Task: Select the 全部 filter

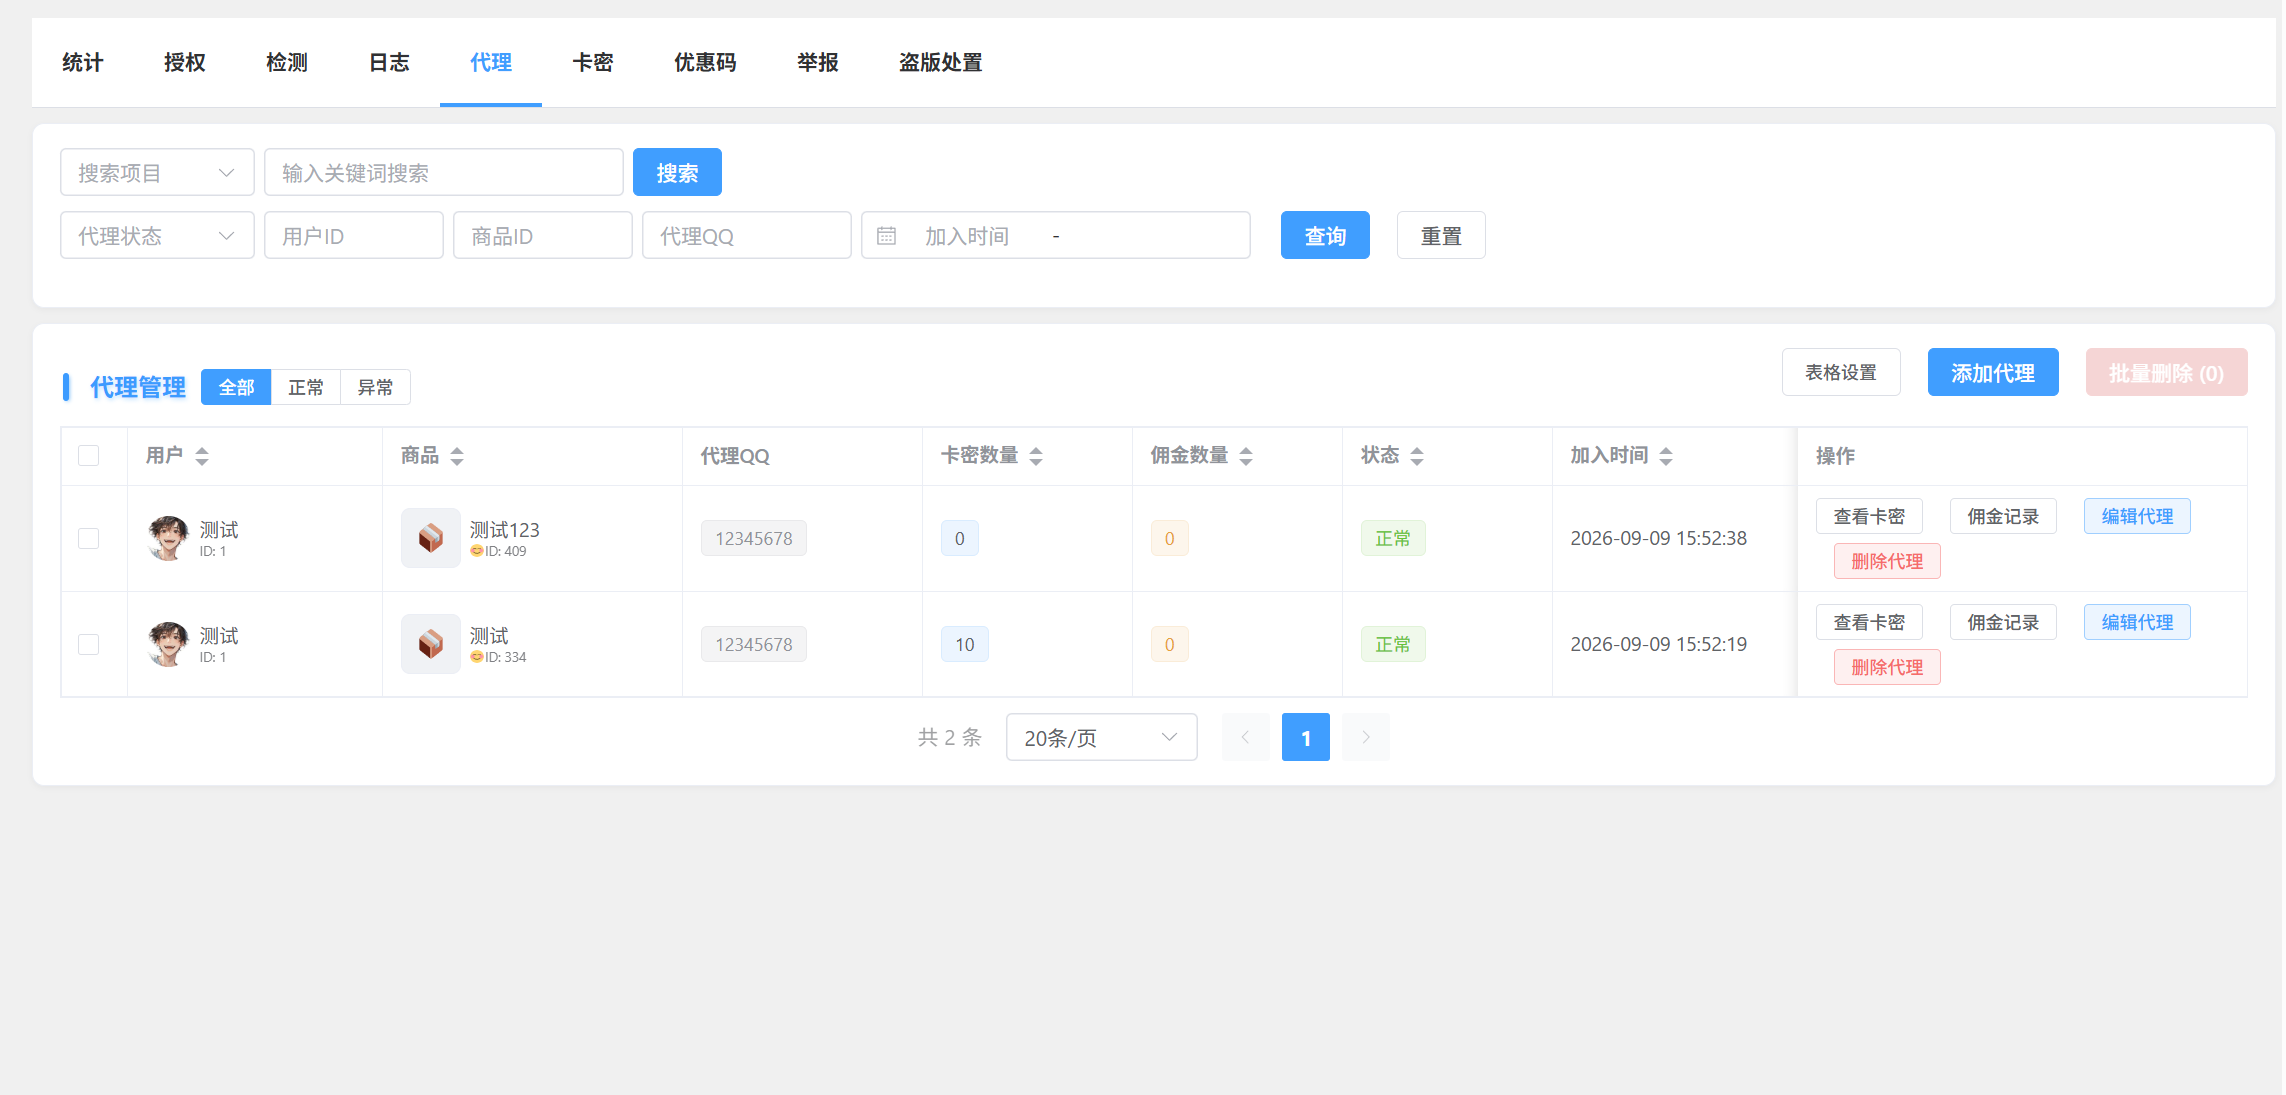Action: coord(237,387)
